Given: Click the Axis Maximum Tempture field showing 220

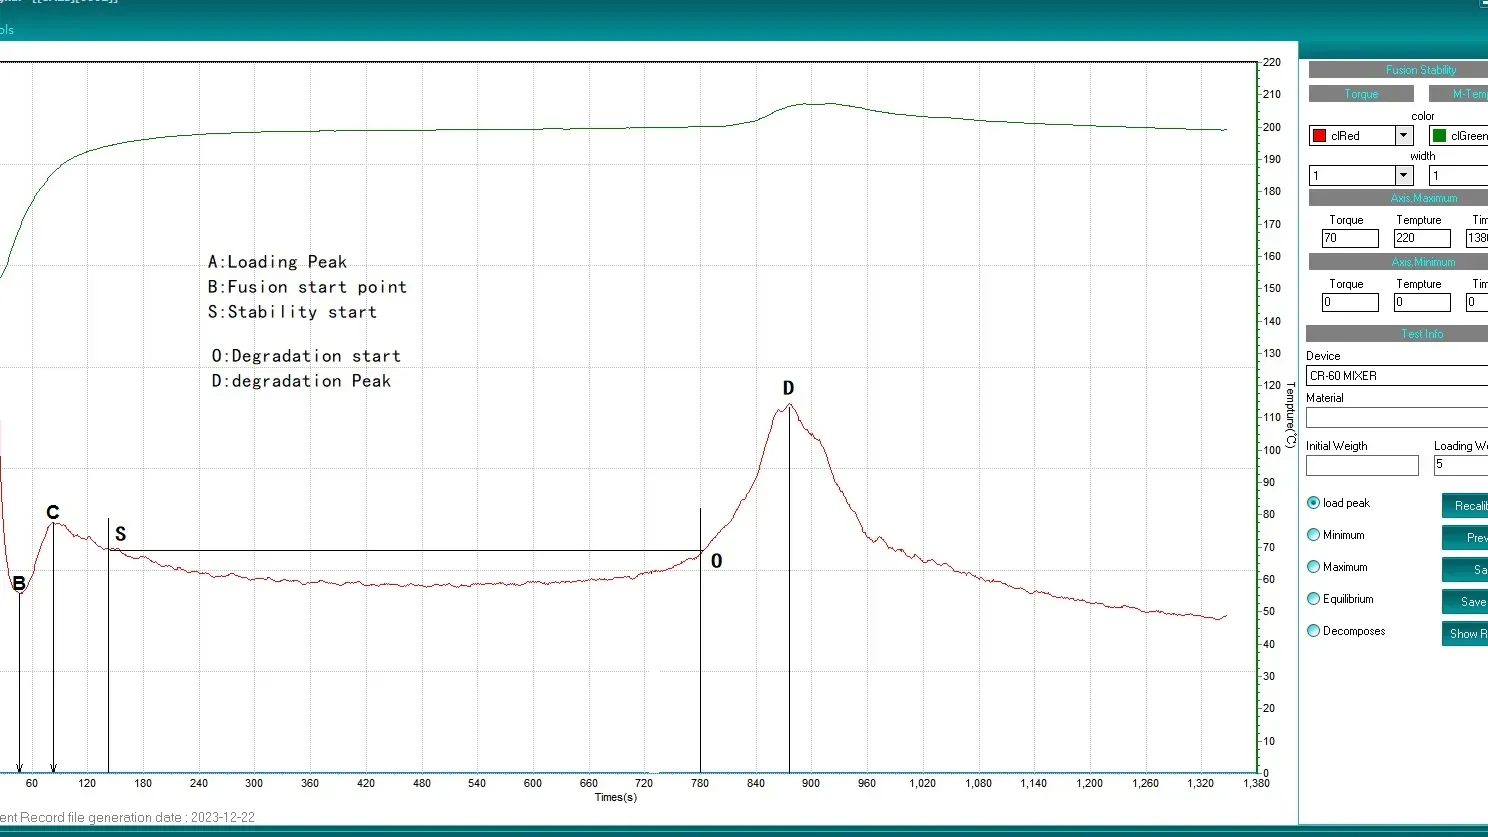Looking at the screenshot, I should 1421,238.
